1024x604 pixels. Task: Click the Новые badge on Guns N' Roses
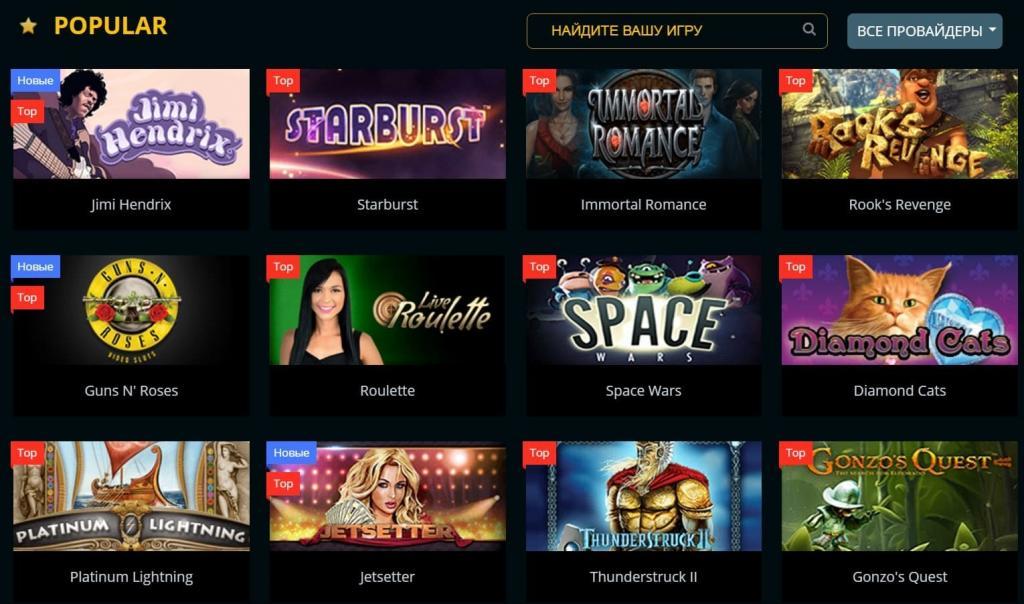tap(35, 267)
